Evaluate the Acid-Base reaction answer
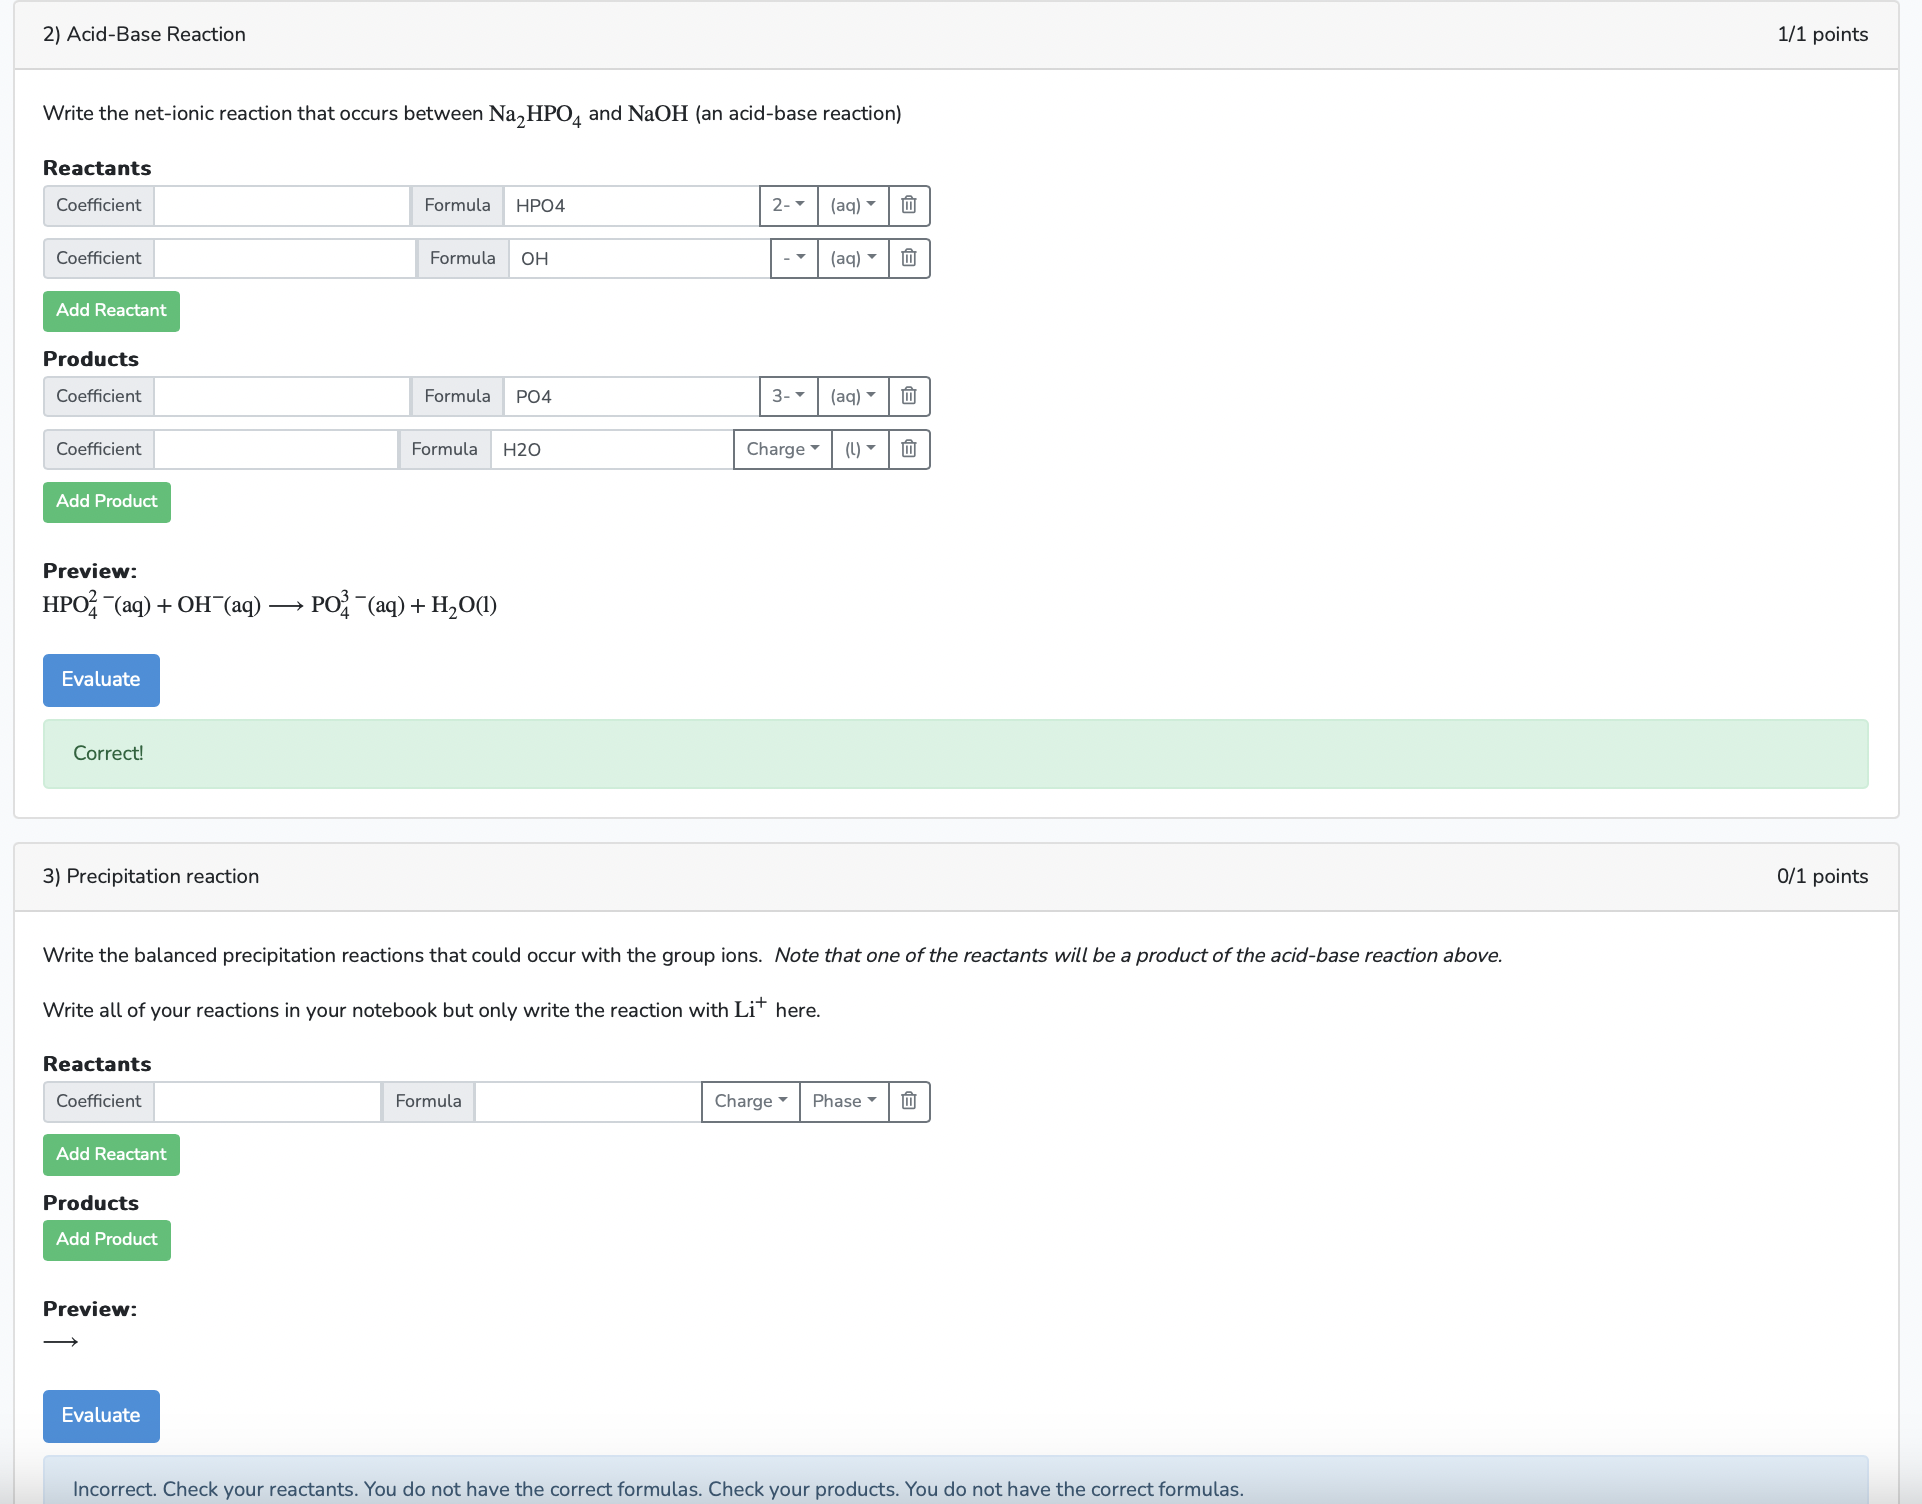 tap(101, 680)
